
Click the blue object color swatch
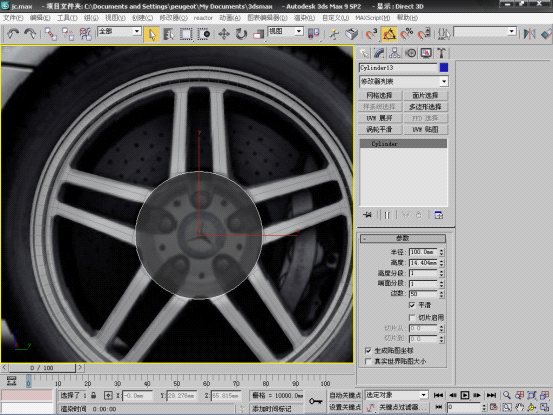coord(444,67)
